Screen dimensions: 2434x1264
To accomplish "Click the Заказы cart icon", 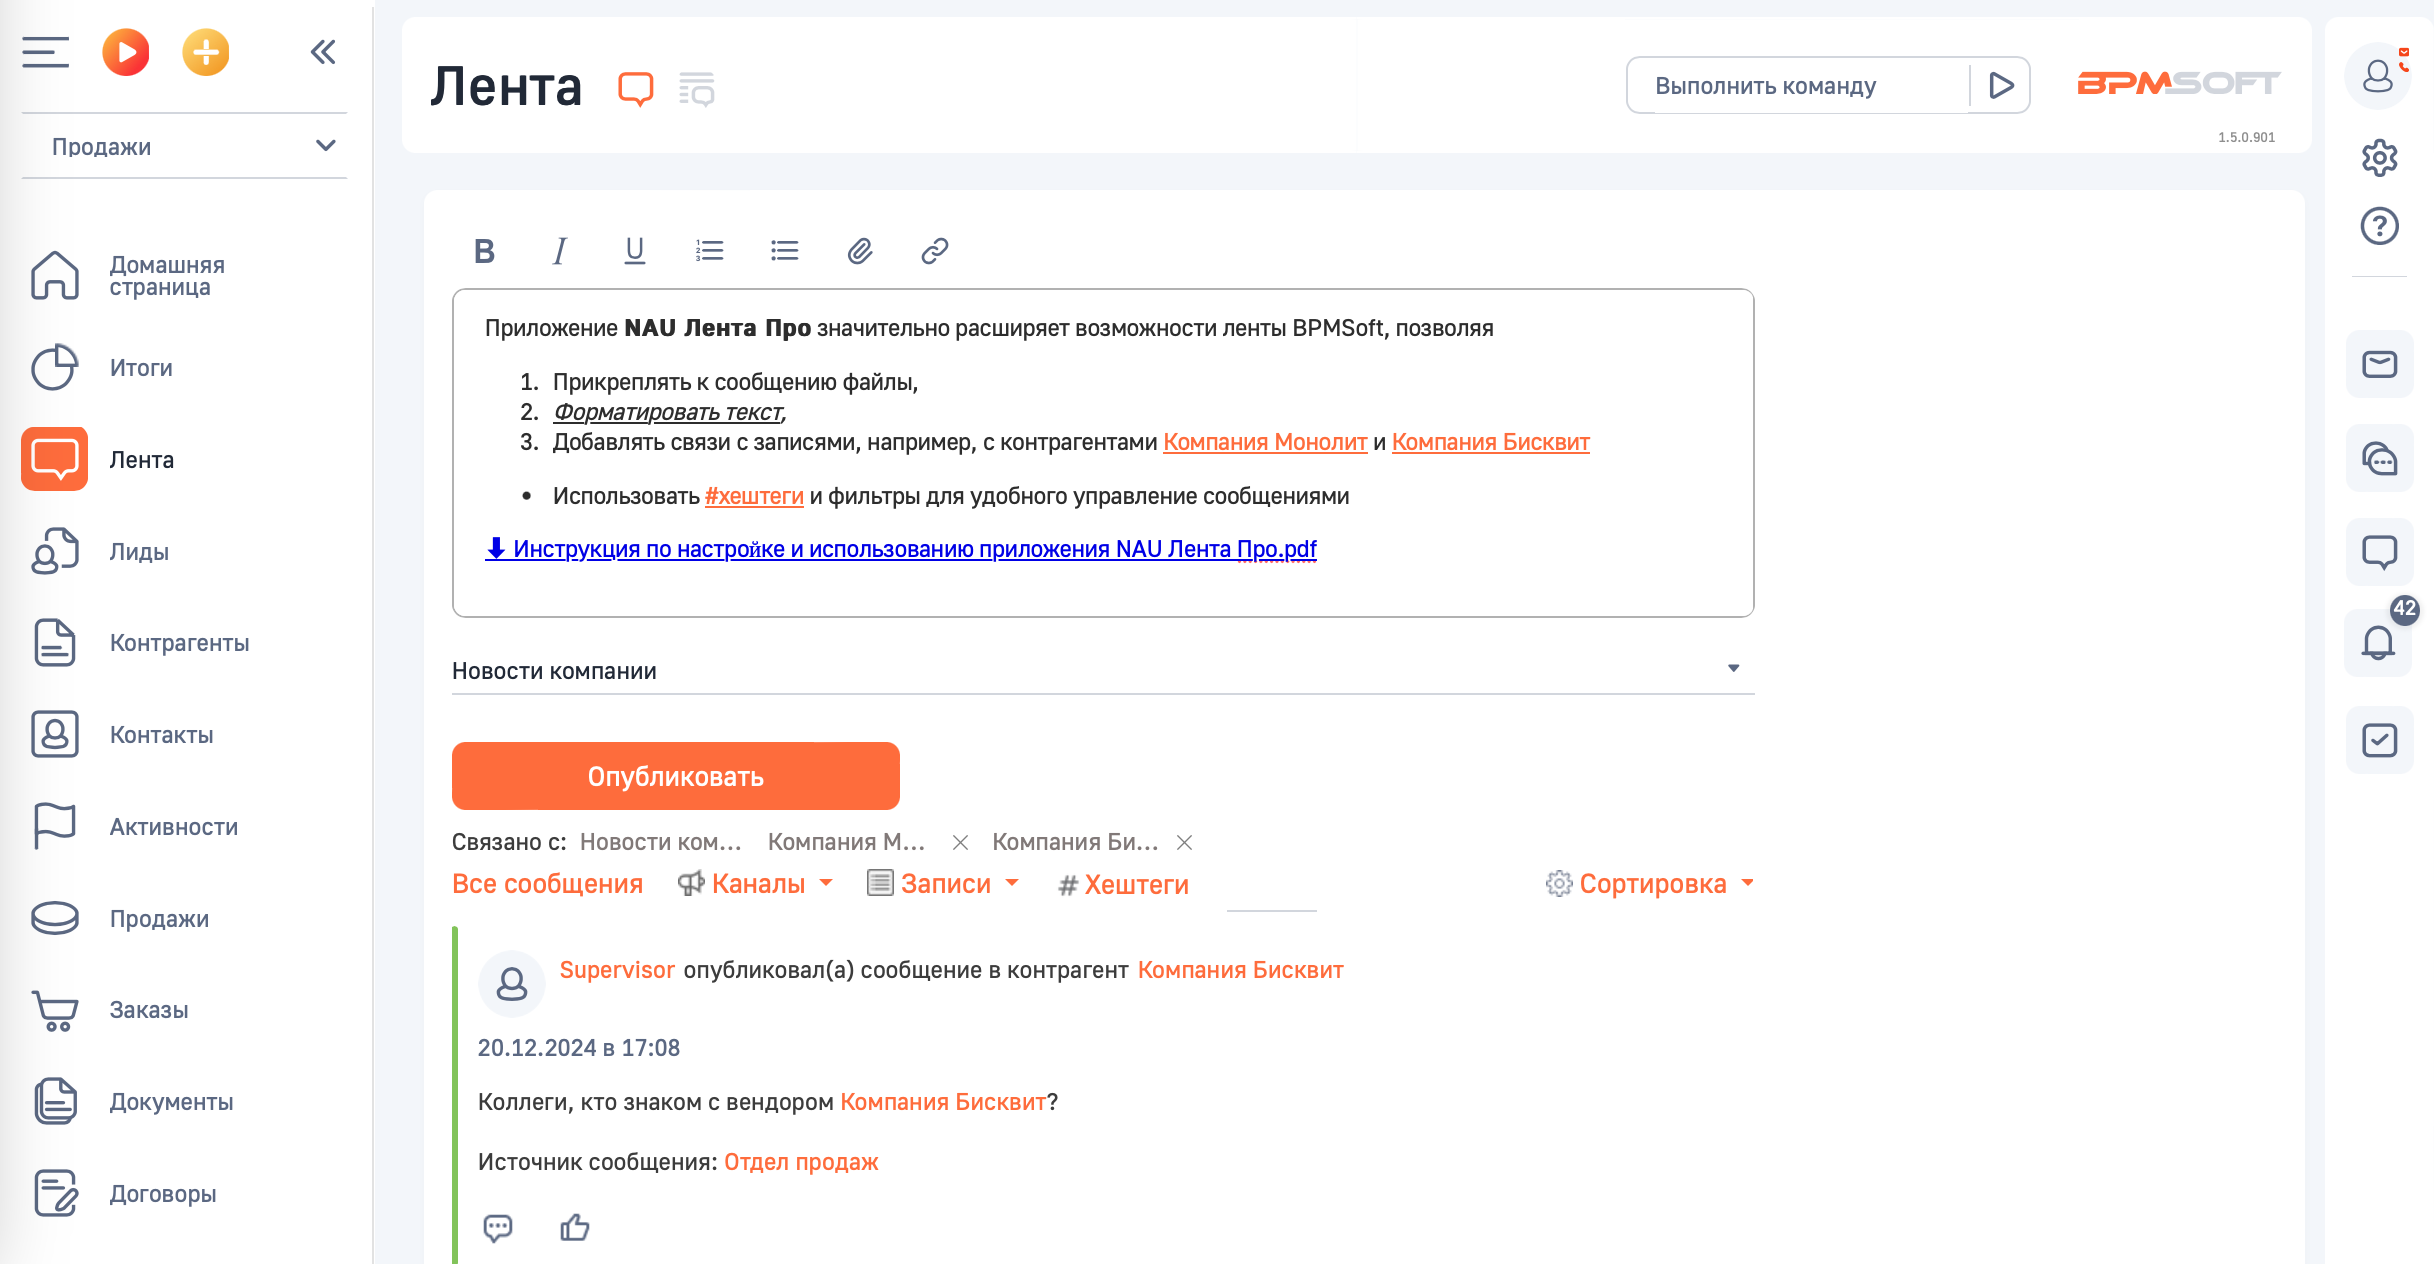I will pyautogui.click(x=55, y=1010).
